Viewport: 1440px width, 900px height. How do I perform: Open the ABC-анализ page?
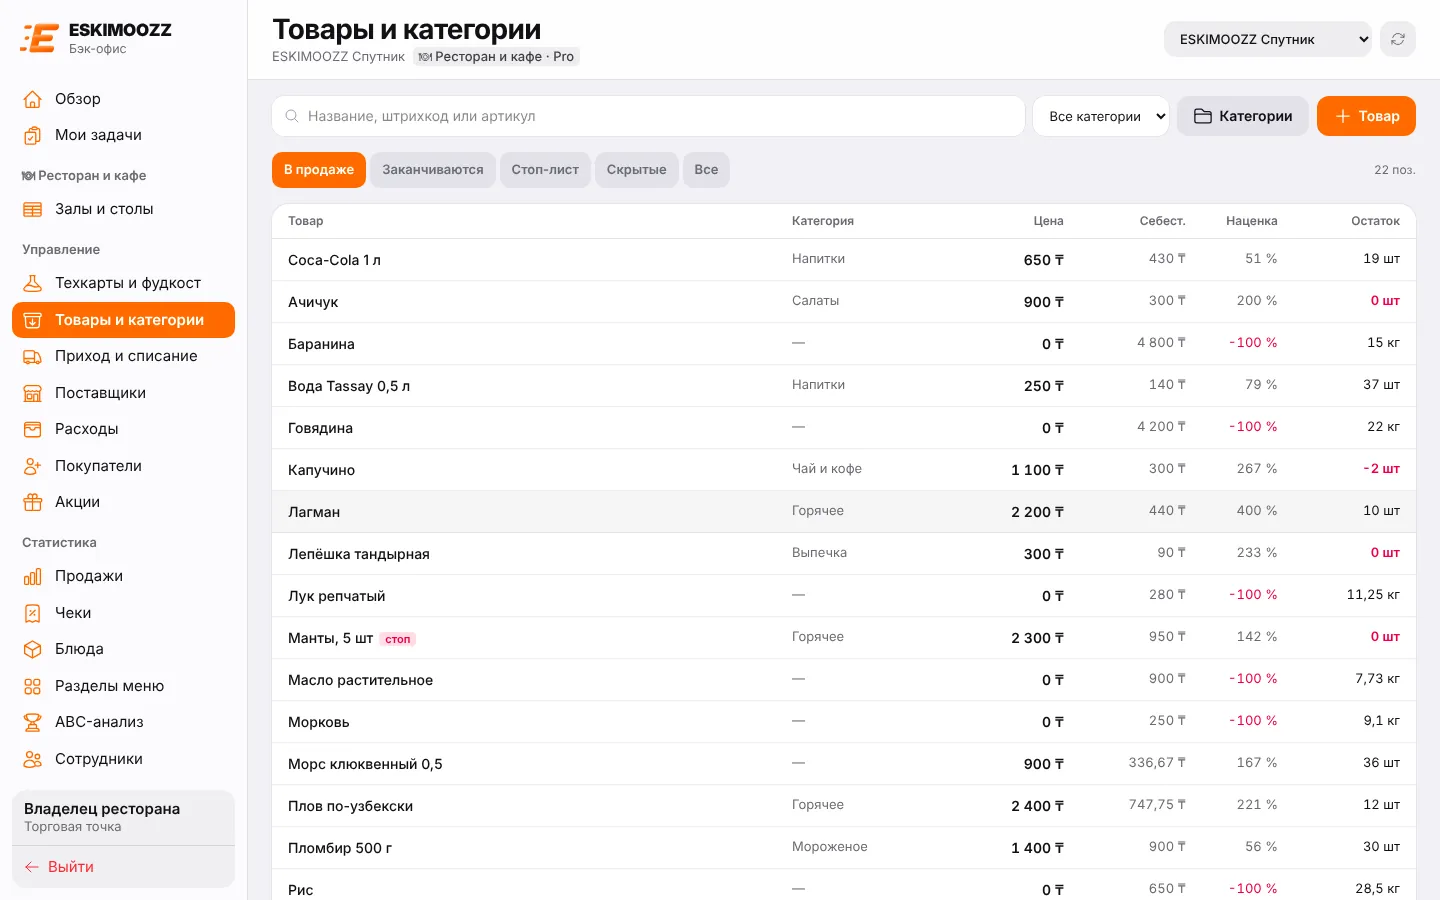click(123, 722)
